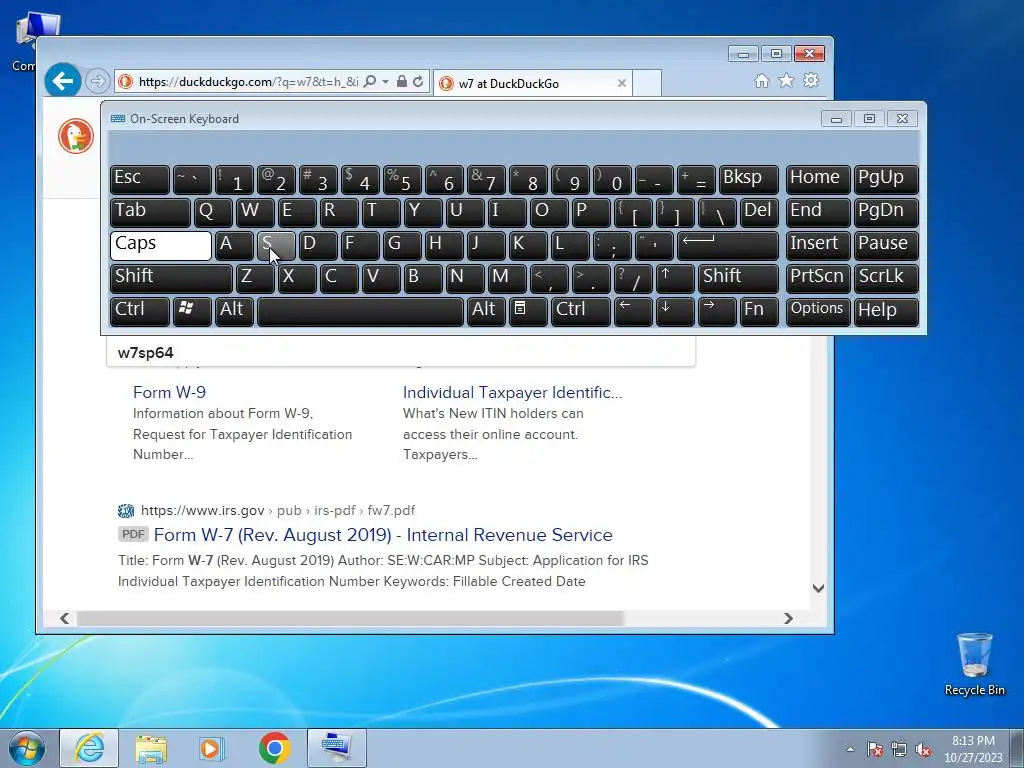The image size is (1024, 768).
Task: Toggle the left Shift key
Action: pyautogui.click(x=171, y=278)
